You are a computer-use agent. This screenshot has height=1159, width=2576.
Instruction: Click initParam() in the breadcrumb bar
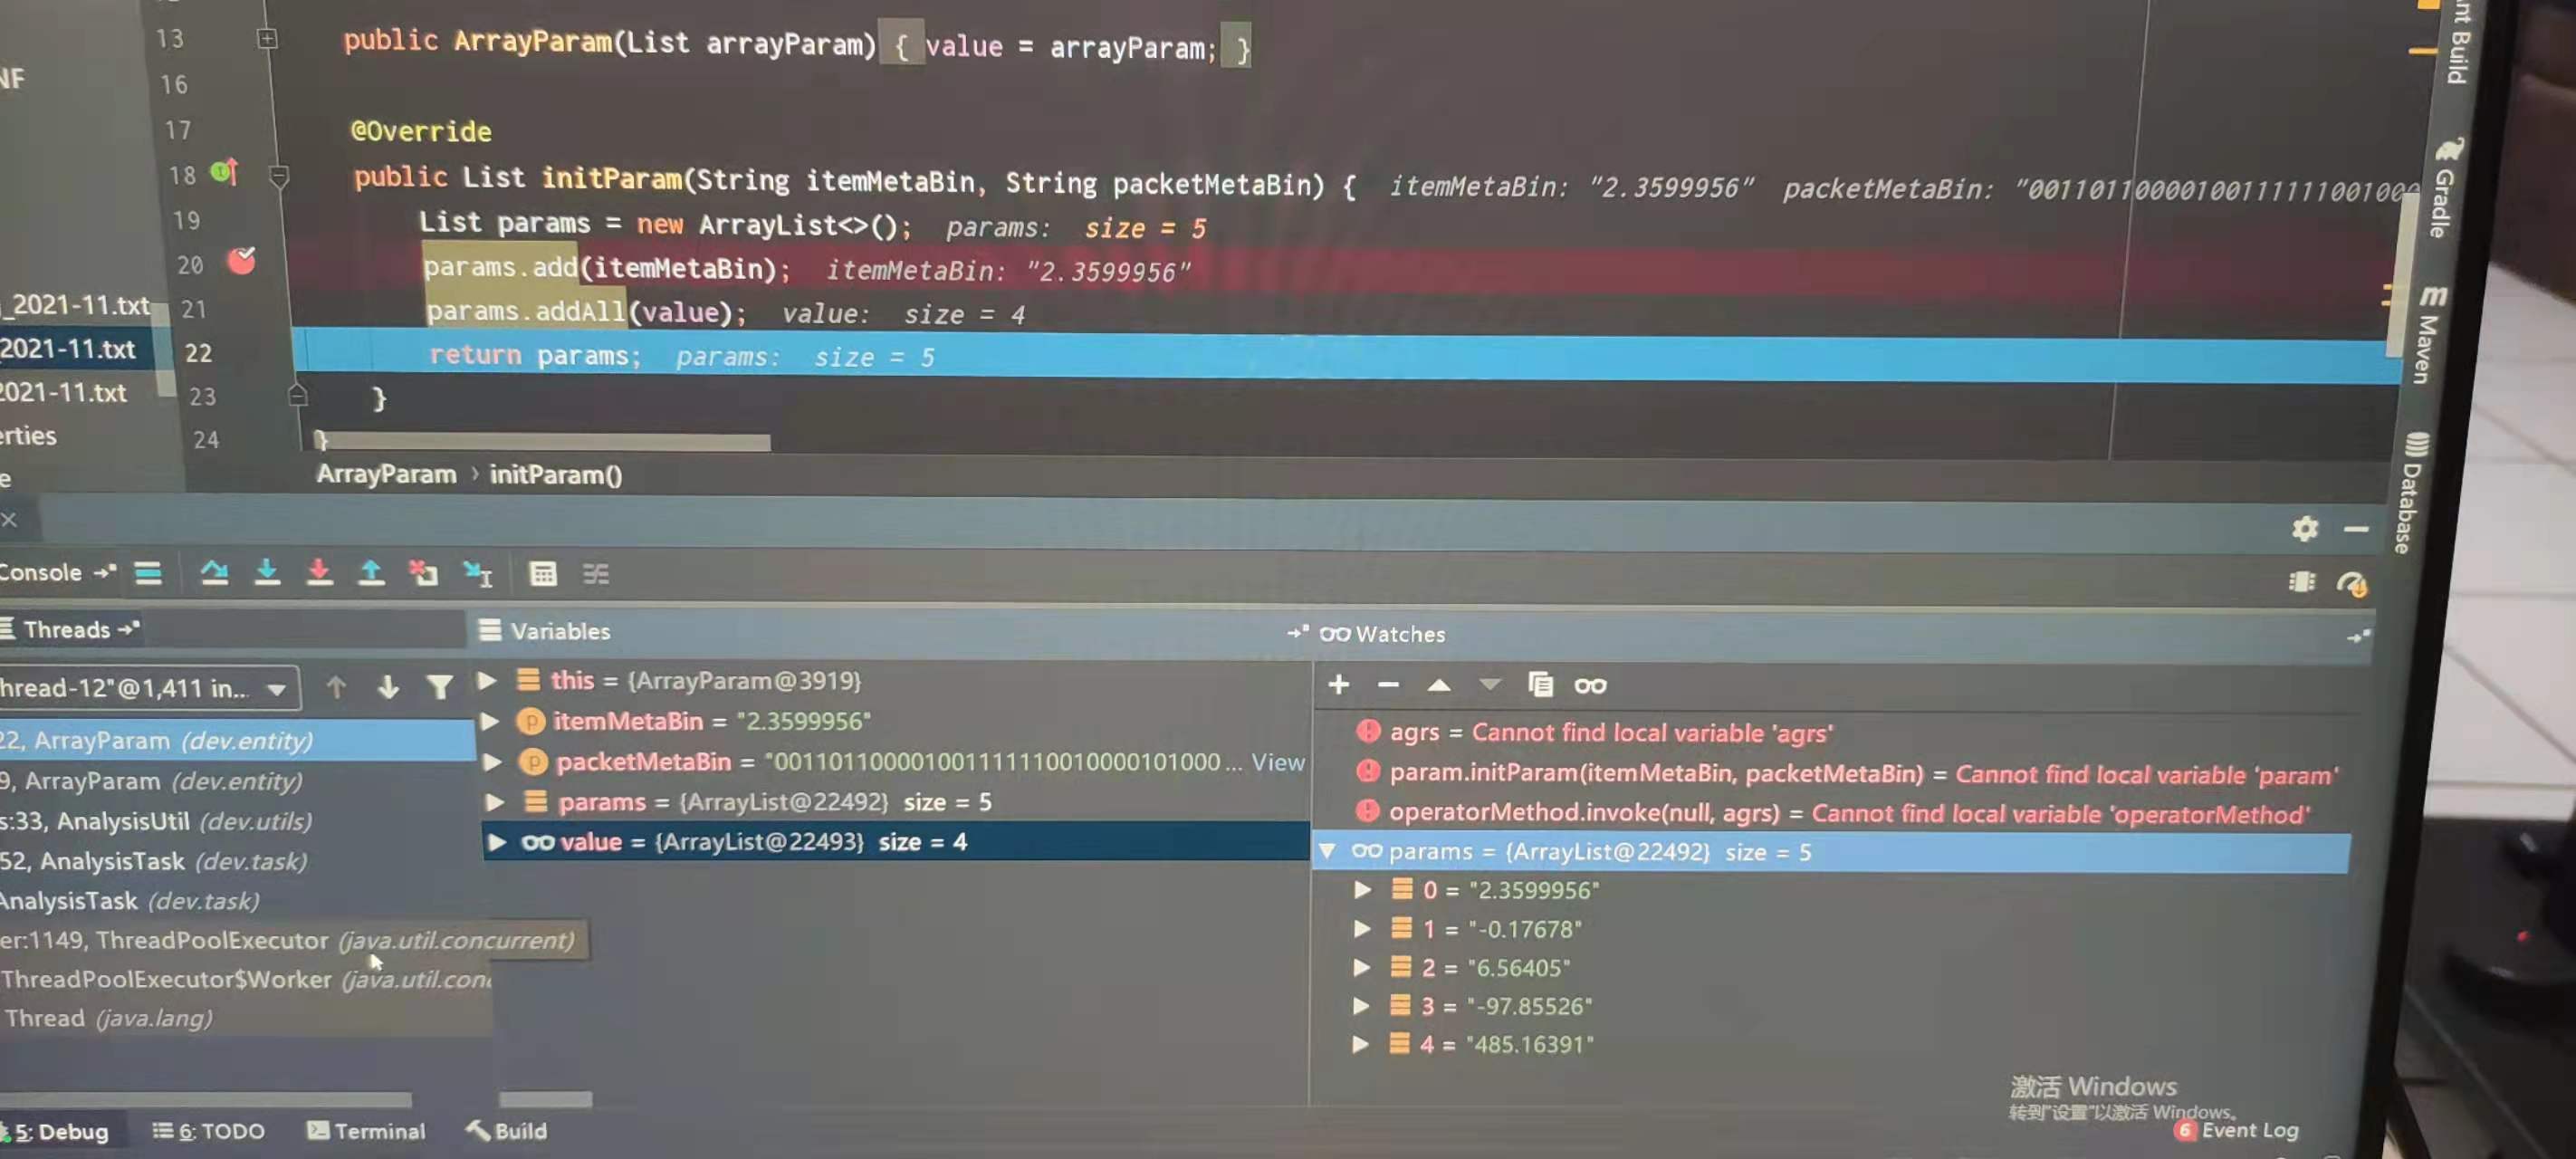coord(556,475)
